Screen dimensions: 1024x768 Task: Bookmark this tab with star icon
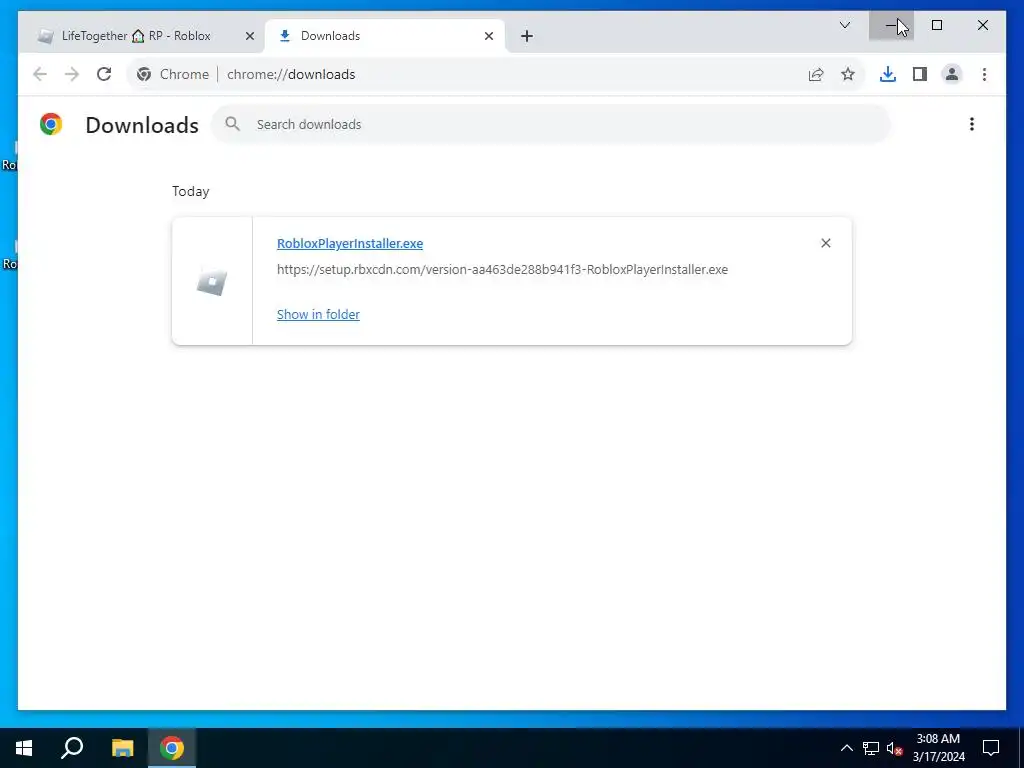[848, 74]
